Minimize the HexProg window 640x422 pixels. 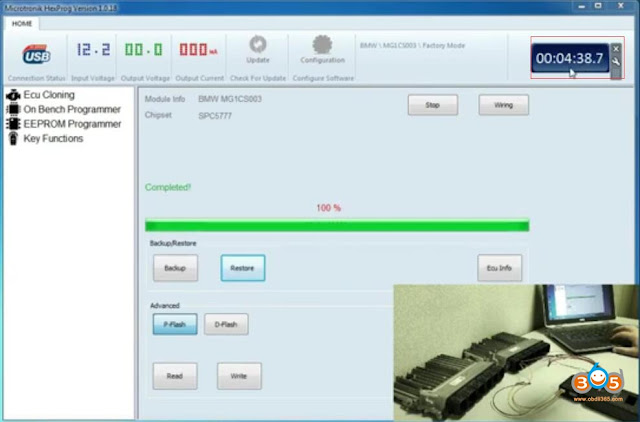[582, 6]
